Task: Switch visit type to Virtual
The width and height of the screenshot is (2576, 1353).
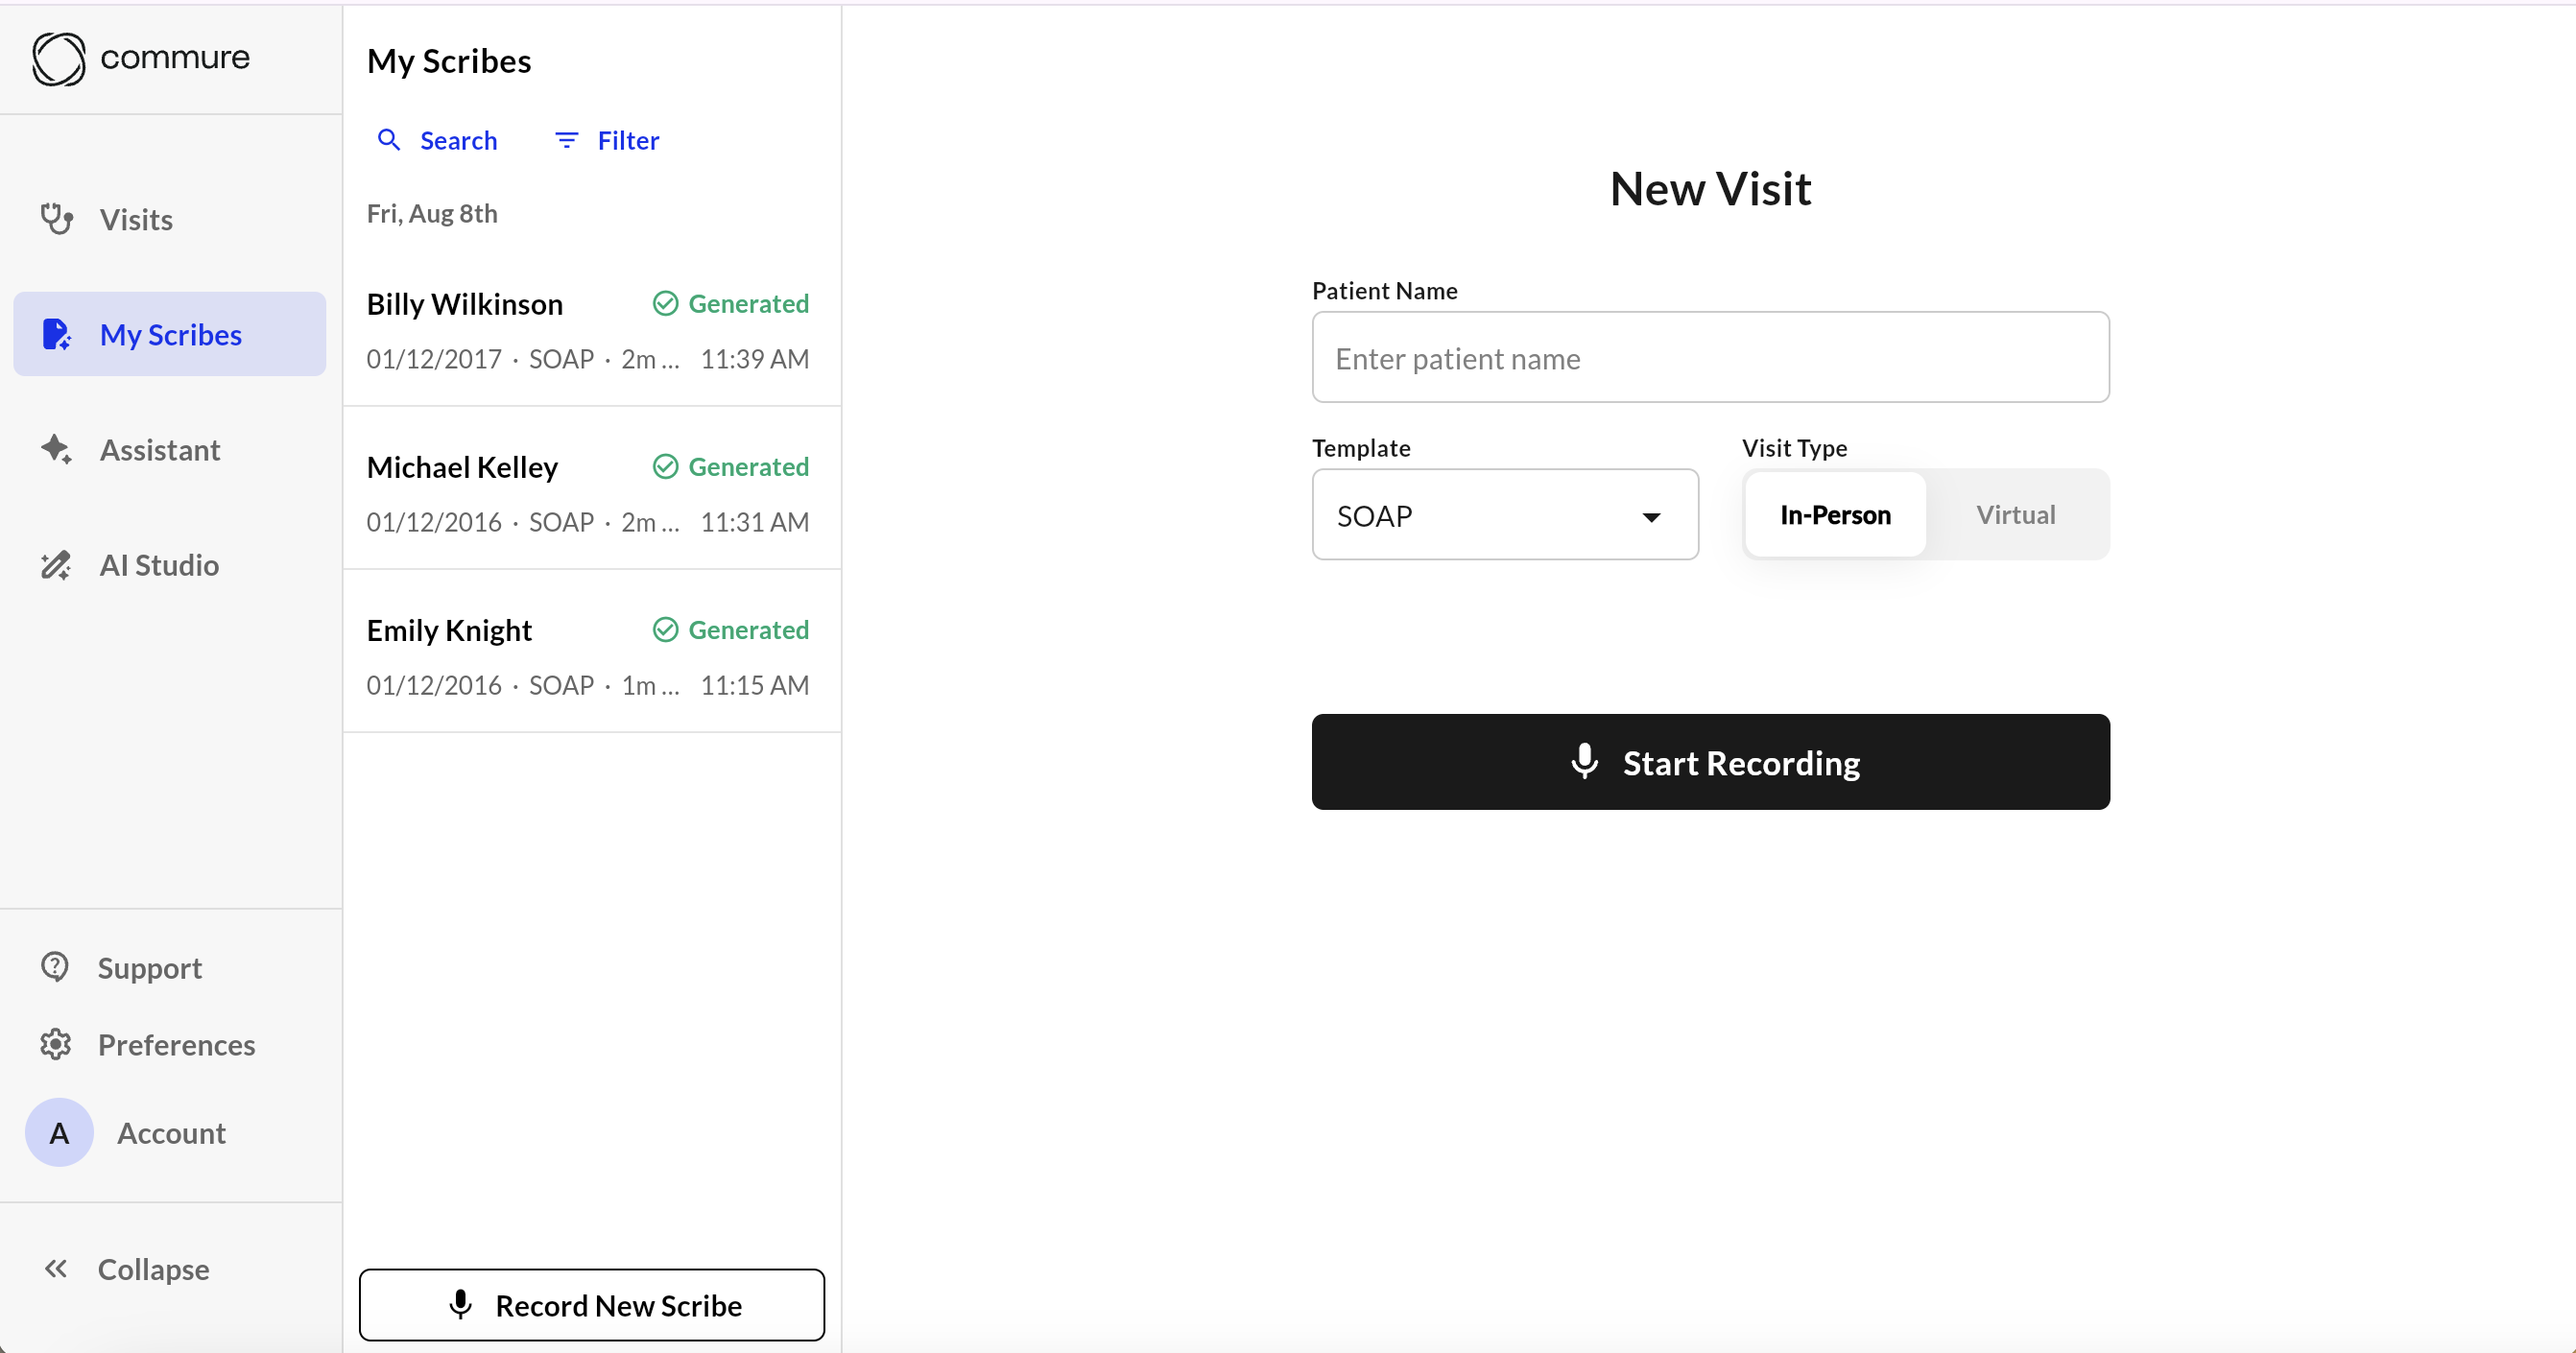Action: [2015, 515]
